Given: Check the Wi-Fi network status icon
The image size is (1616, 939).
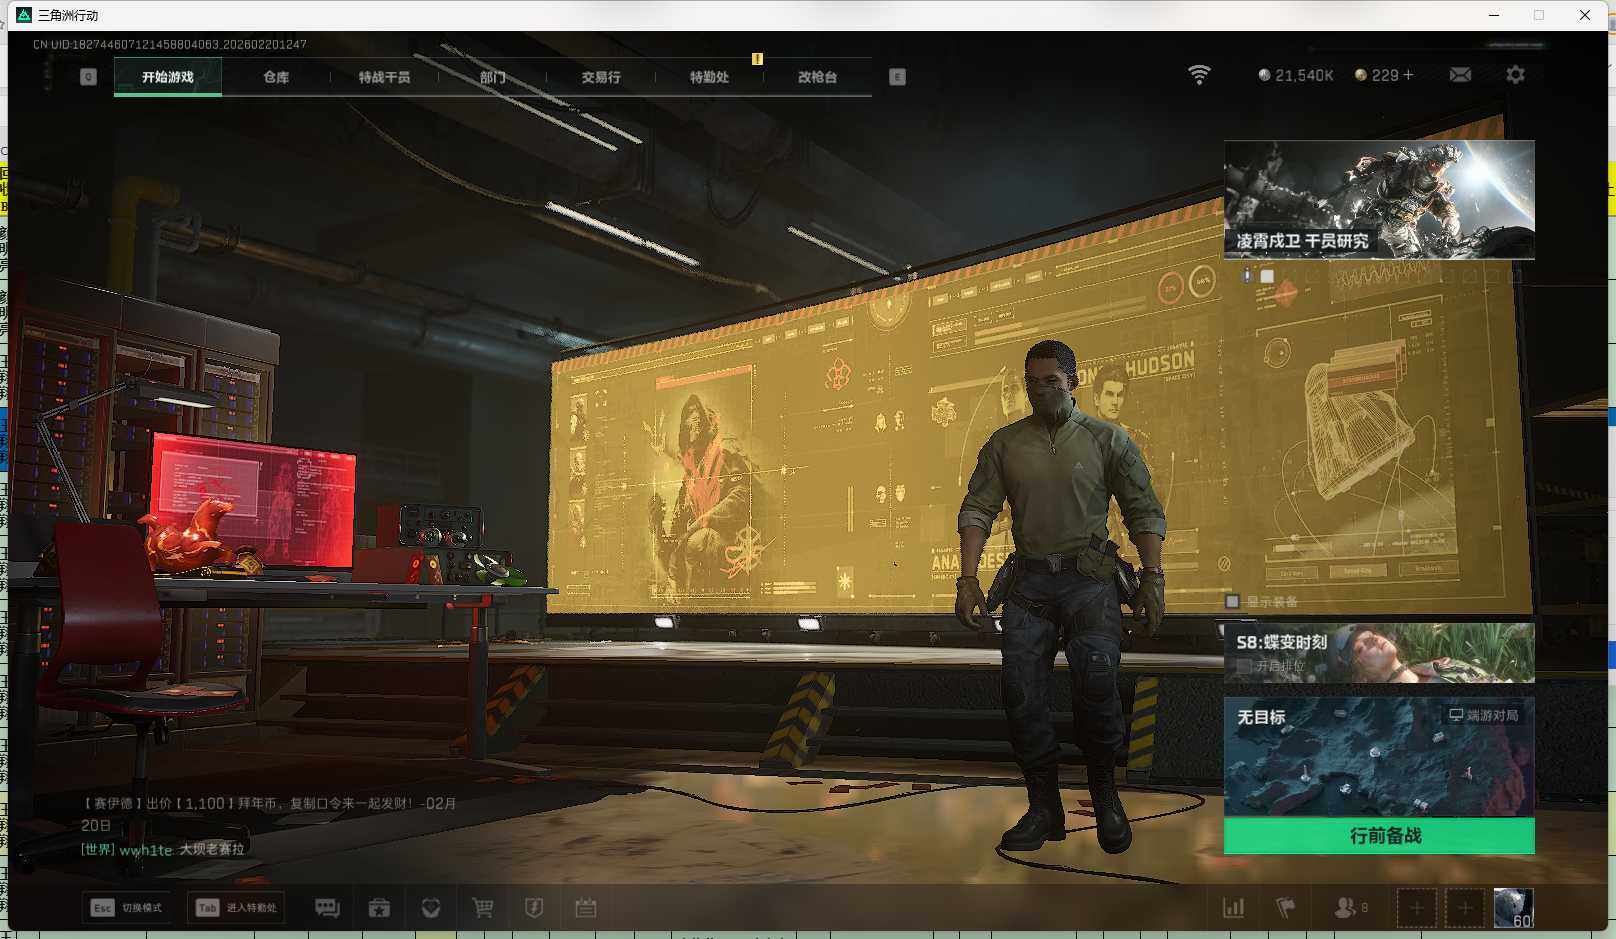Looking at the screenshot, I should (1199, 75).
